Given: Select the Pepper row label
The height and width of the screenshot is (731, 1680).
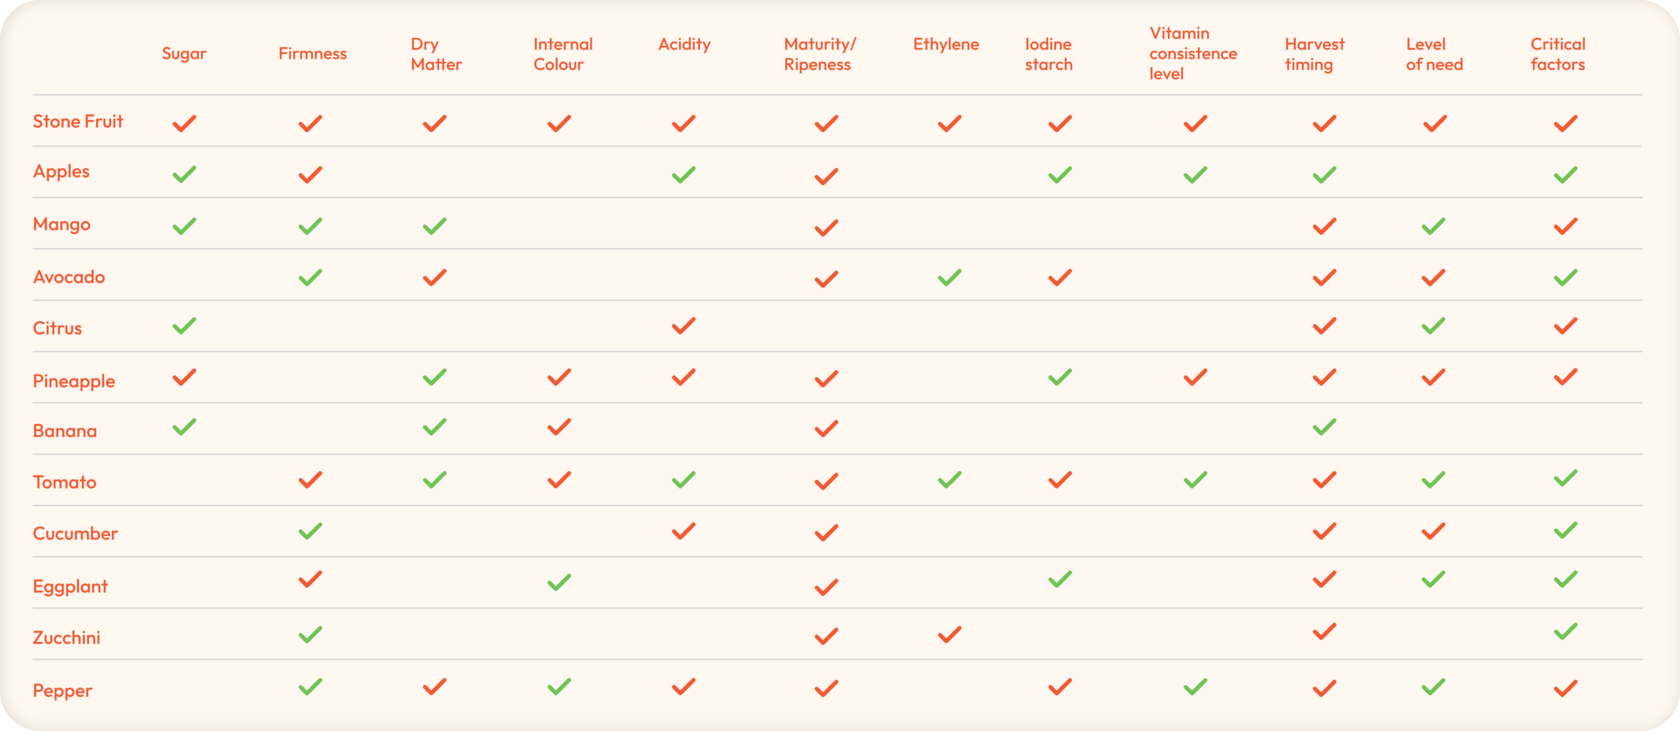Looking at the screenshot, I should tap(62, 690).
